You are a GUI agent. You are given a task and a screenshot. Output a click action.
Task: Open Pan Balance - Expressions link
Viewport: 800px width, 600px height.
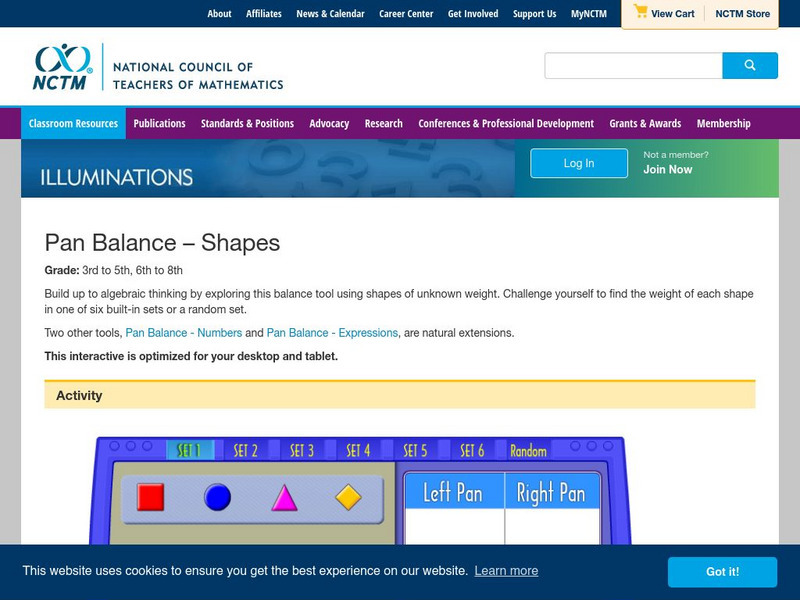(x=332, y=333)
